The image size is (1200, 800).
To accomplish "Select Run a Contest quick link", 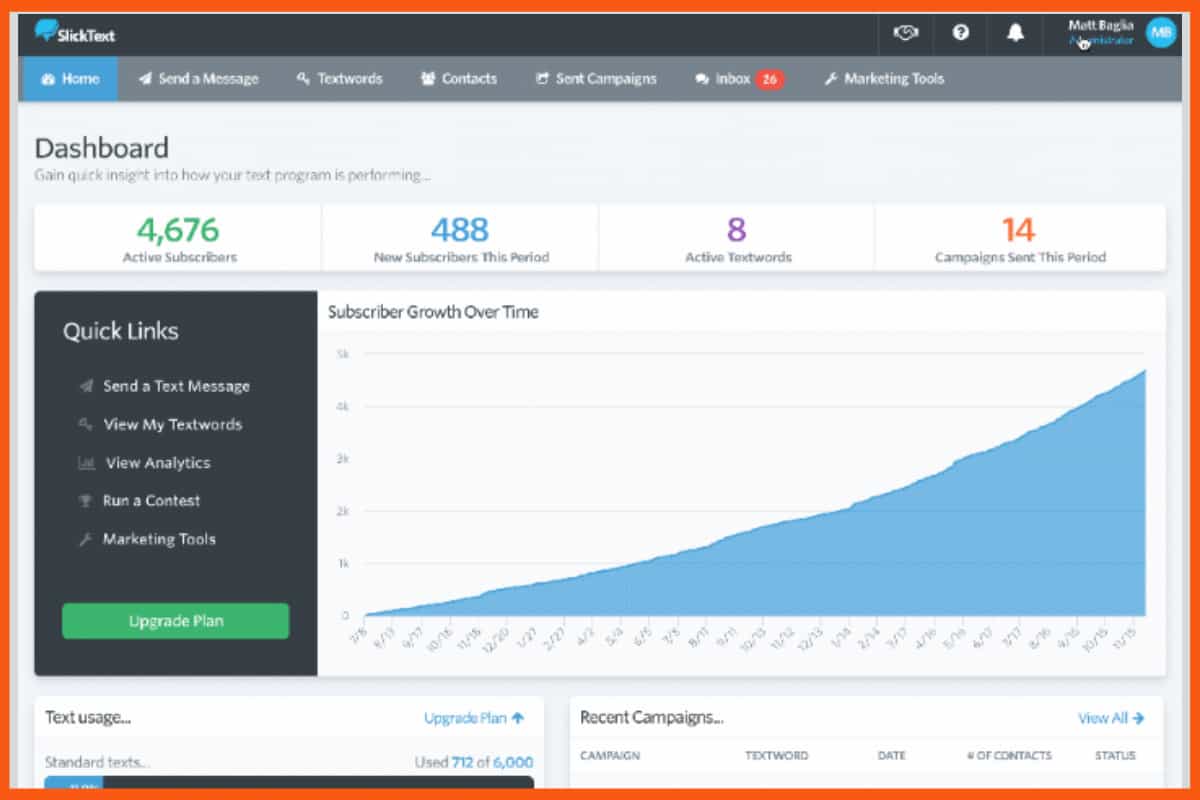I will [151, 500].
